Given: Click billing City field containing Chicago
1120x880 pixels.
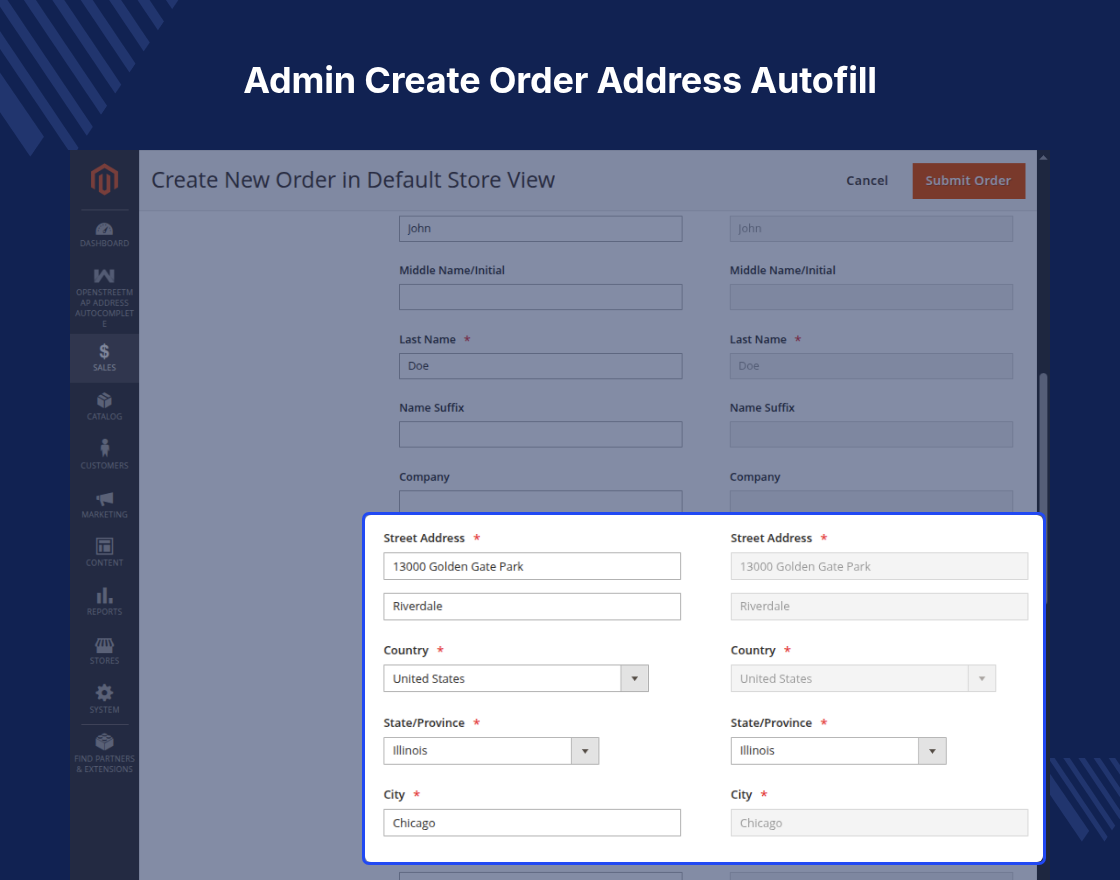Looking at the screenshot, I should coord(532,823).
